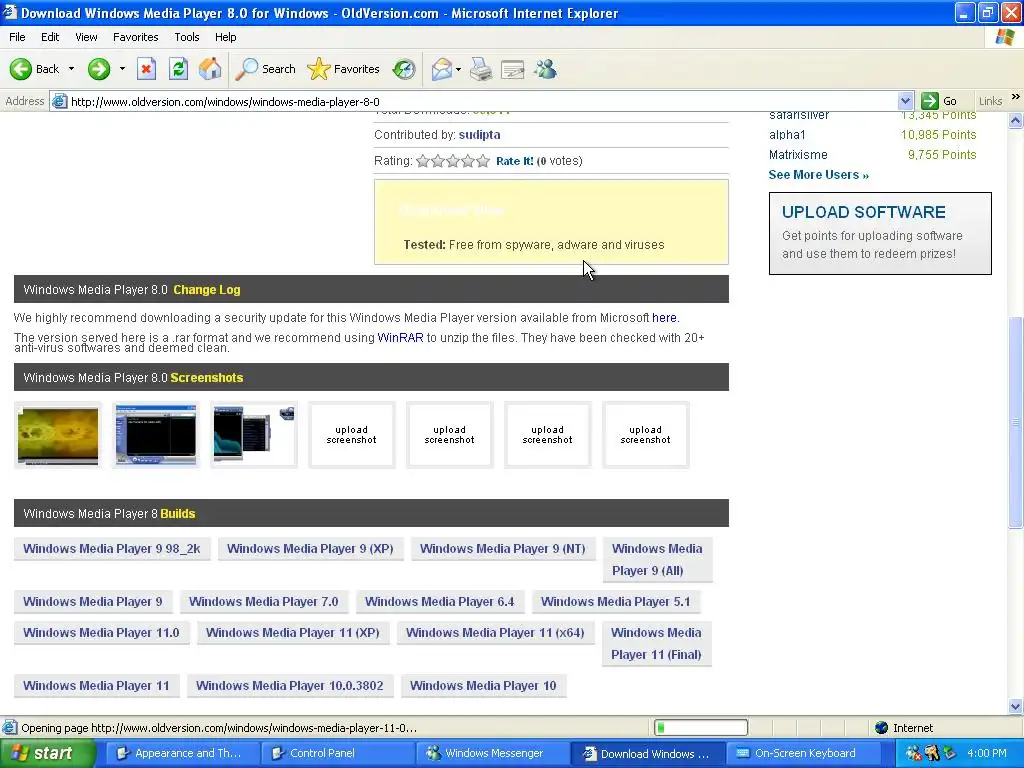Screen dimensions: 1024x768
Task: Click the address bar URL field
Action: click(x=482, y=101)
